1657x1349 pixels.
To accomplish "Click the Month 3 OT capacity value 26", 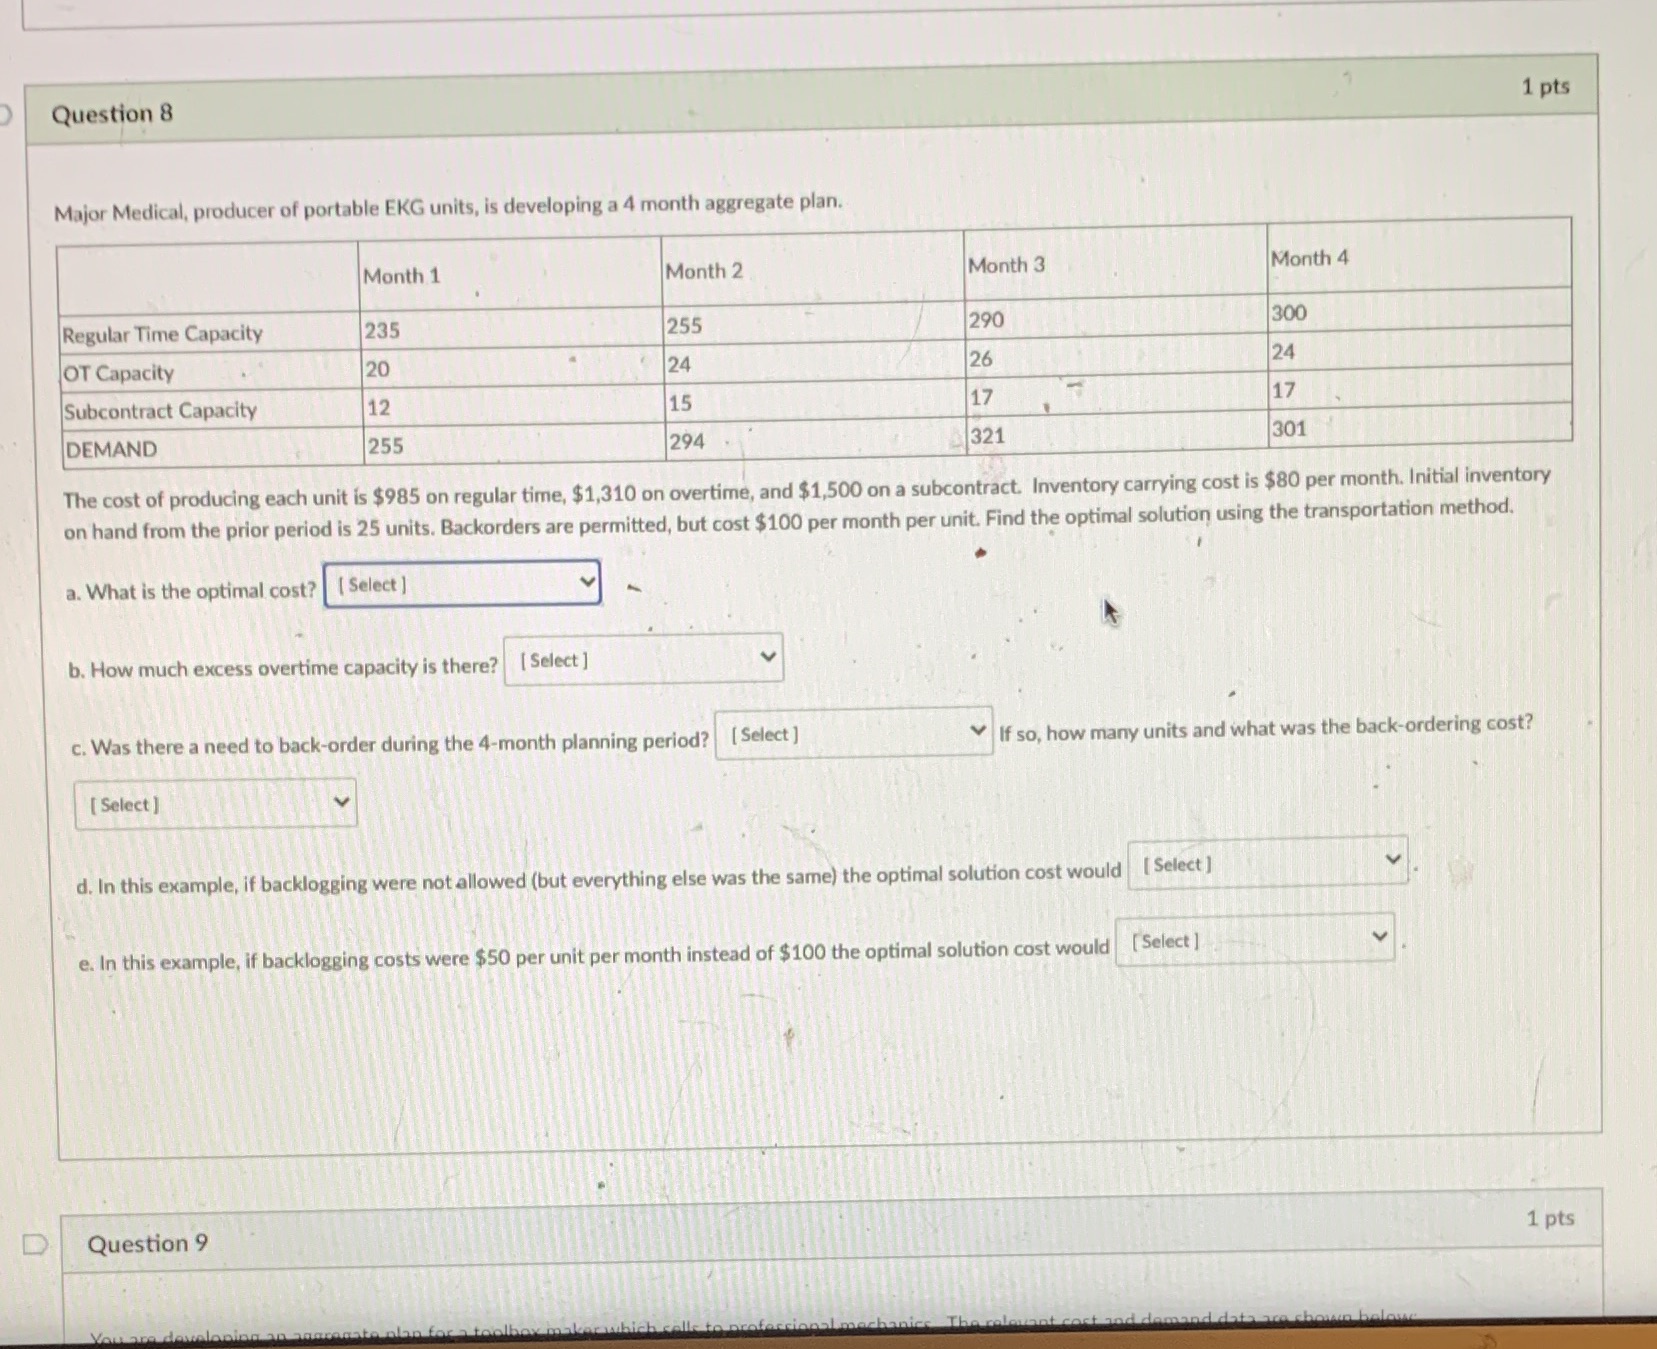I will click(981, 359).
